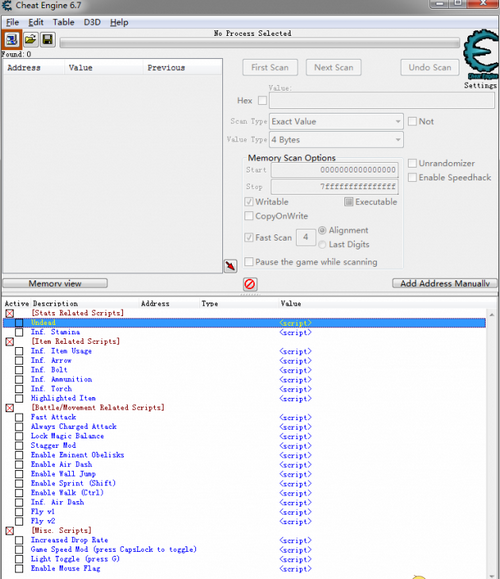This screenshot has height=579, width=500.
Task: Toggle Item Related Scripts group checkbox
Action: pos(10,342)
